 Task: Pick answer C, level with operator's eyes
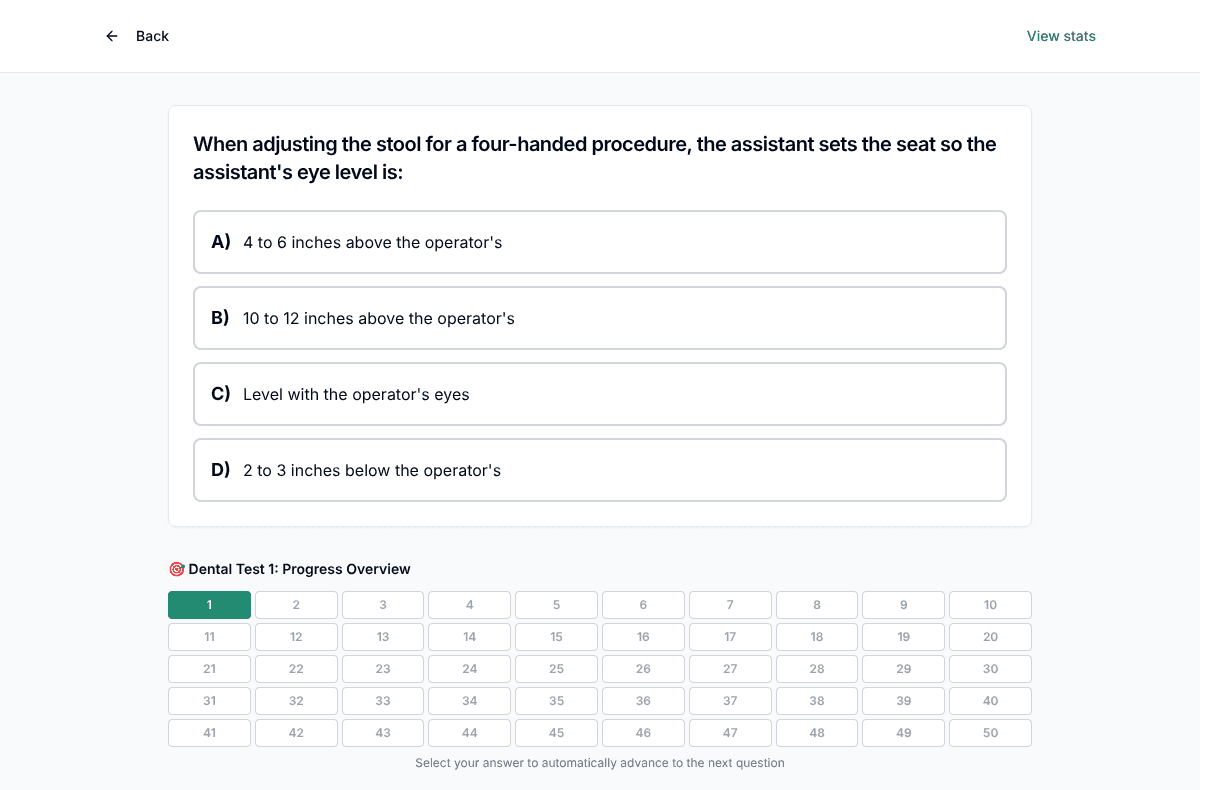[600, 394]
